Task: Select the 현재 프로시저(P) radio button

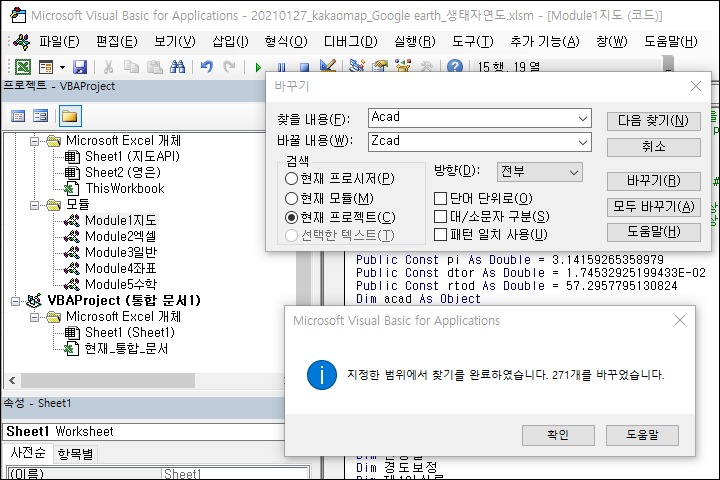Action: [291, 179]
